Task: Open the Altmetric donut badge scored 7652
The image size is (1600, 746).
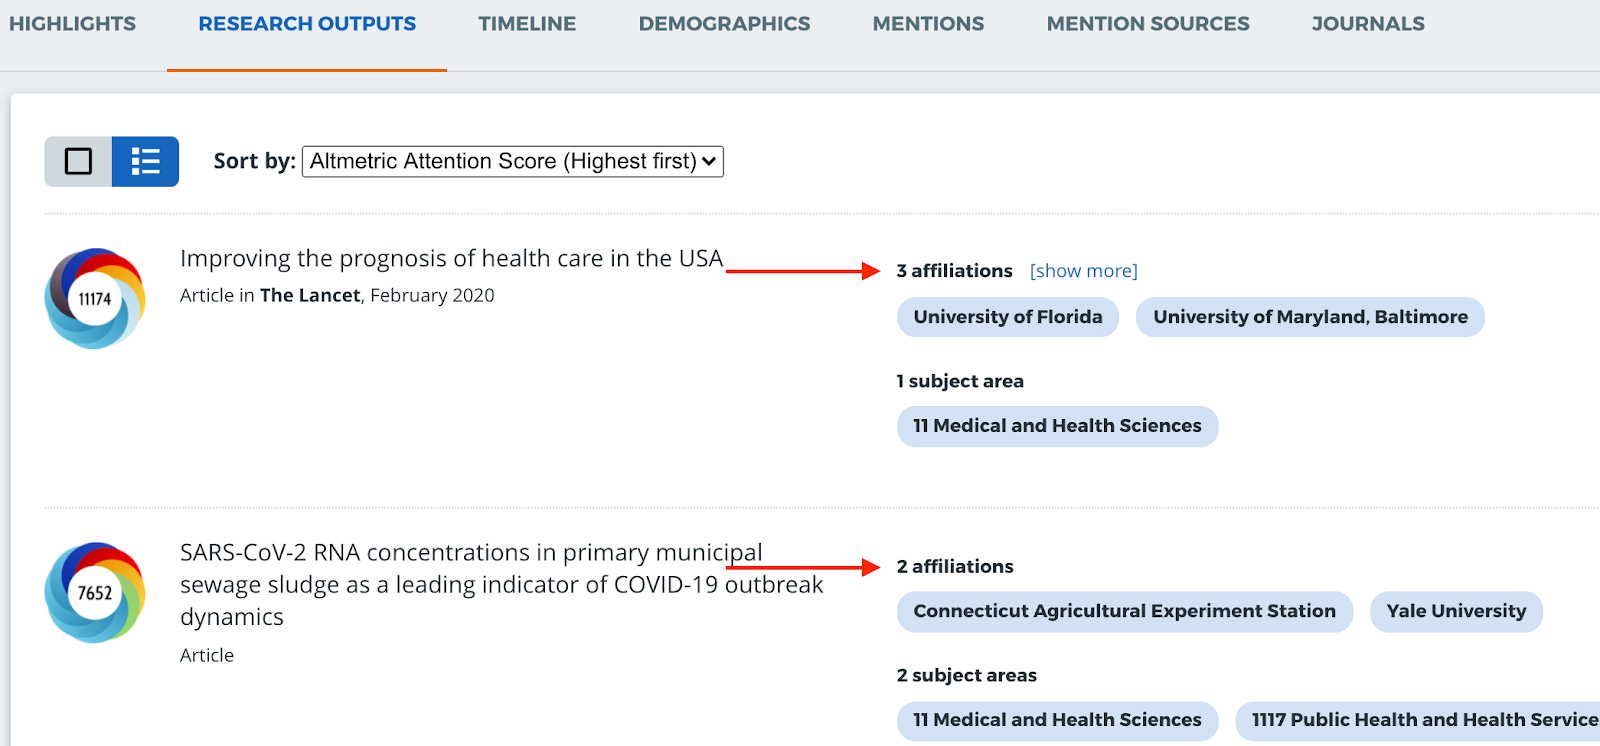Action: tap(95, 593)
